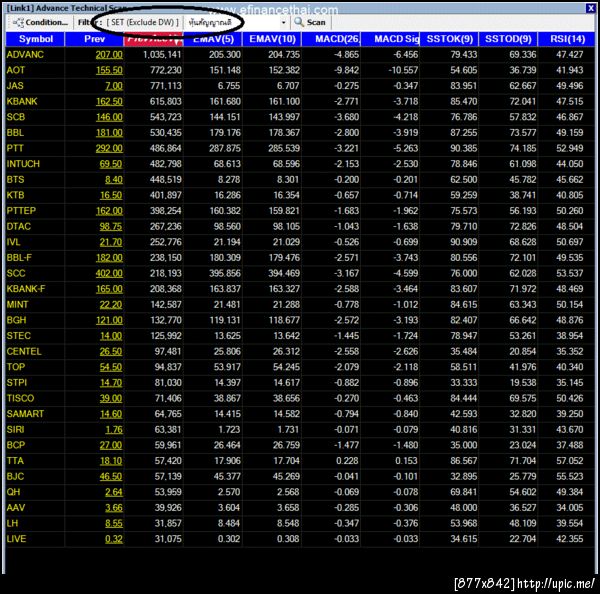Select the JAS symbol
This screenshot has height=594, width=600.
coord(15,86)
